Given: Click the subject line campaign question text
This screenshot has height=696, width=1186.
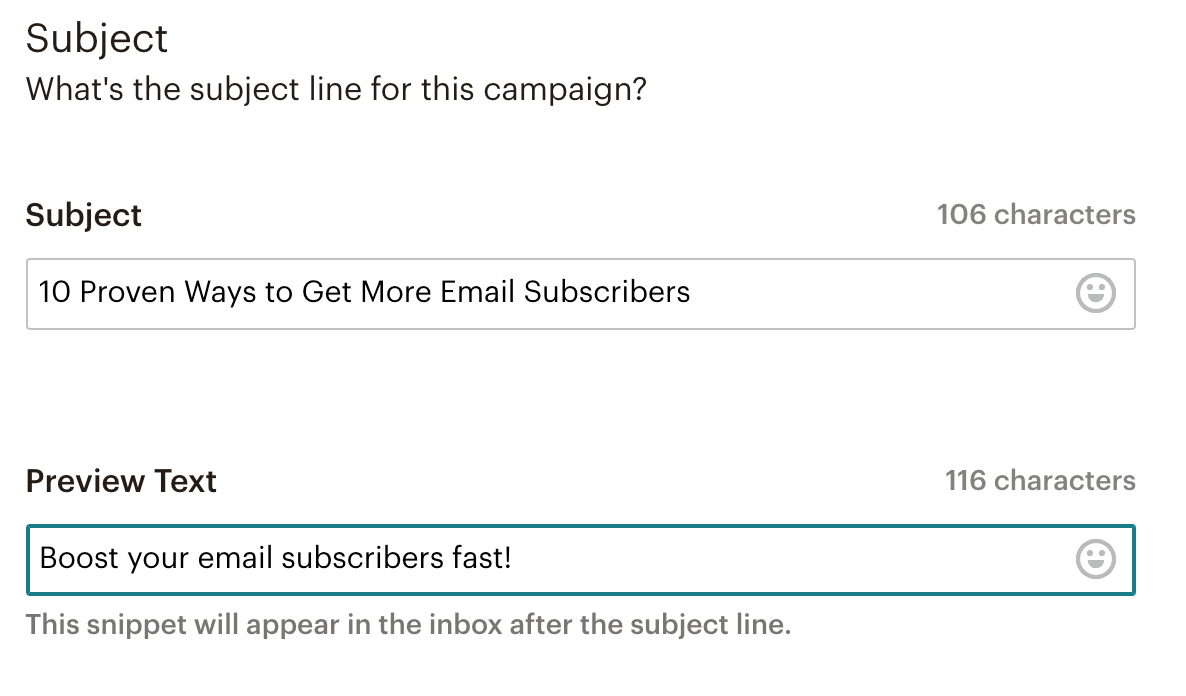Looking at the screenshot, I should point(336,89).
